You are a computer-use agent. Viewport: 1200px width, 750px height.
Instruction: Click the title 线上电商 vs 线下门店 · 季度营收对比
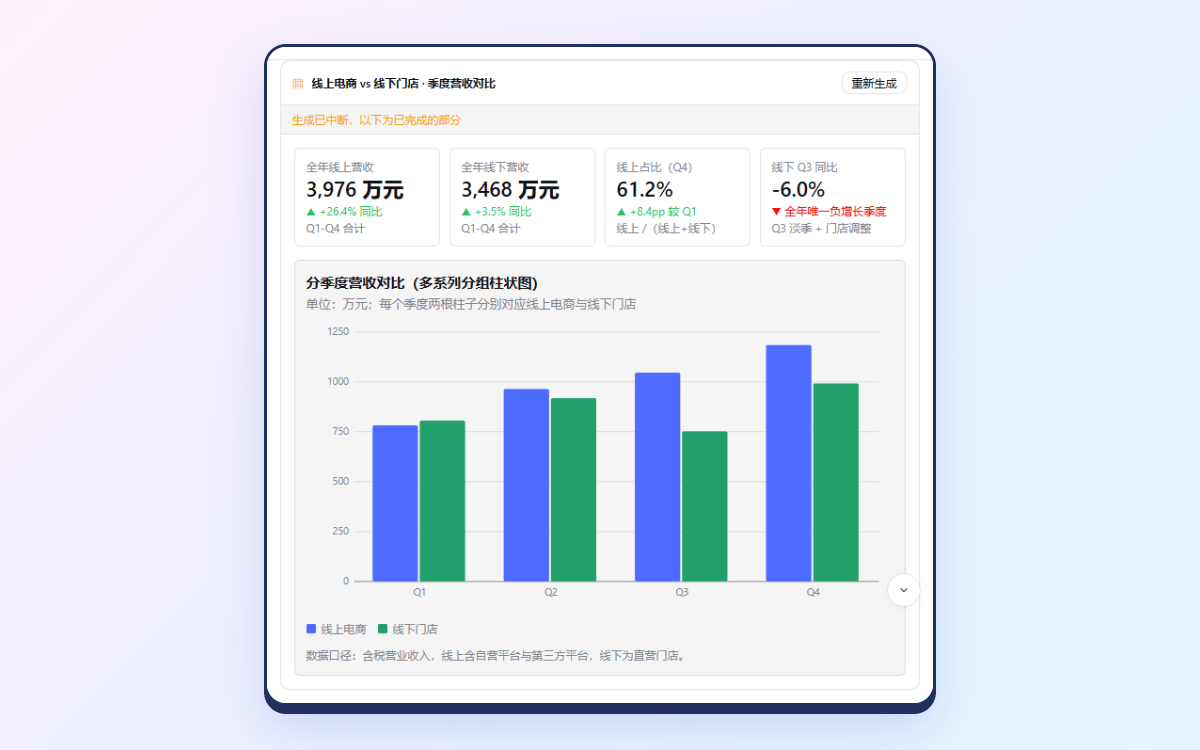pyautogui.click(x=403, y=84)
